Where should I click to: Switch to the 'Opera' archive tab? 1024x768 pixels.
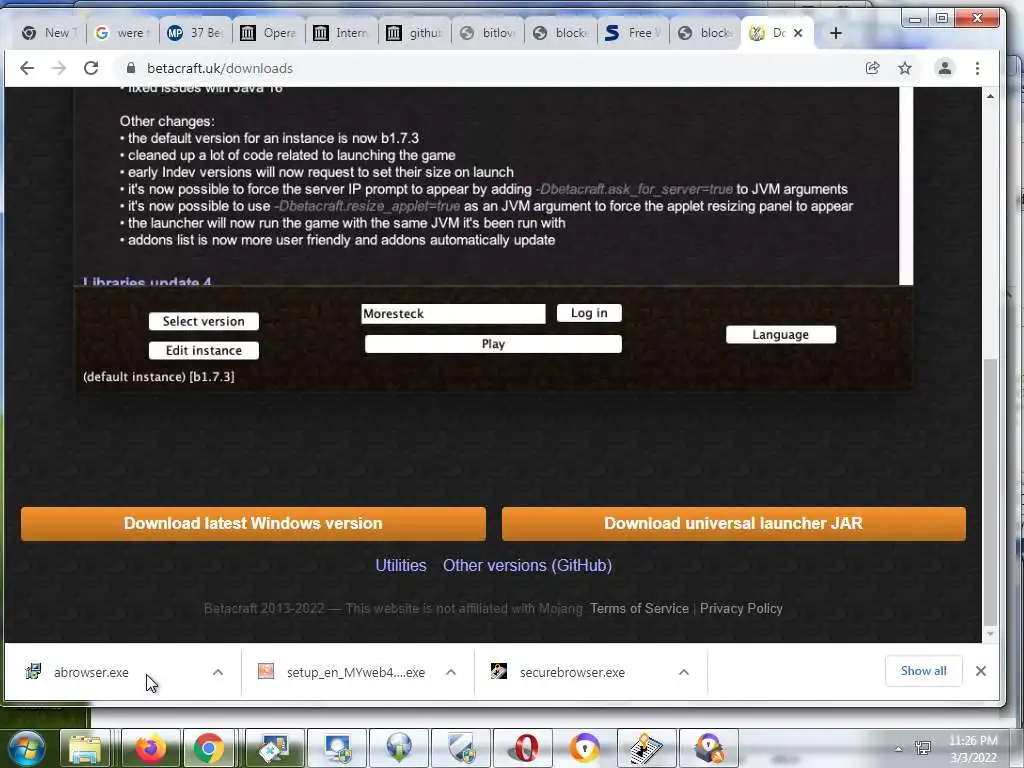tap(267, 33)
